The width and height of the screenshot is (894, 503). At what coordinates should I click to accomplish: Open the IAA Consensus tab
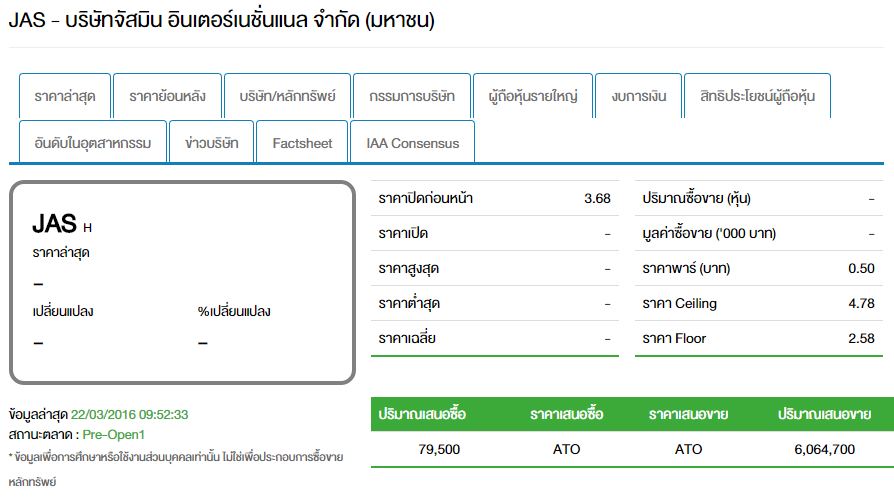tap(412, 143)
